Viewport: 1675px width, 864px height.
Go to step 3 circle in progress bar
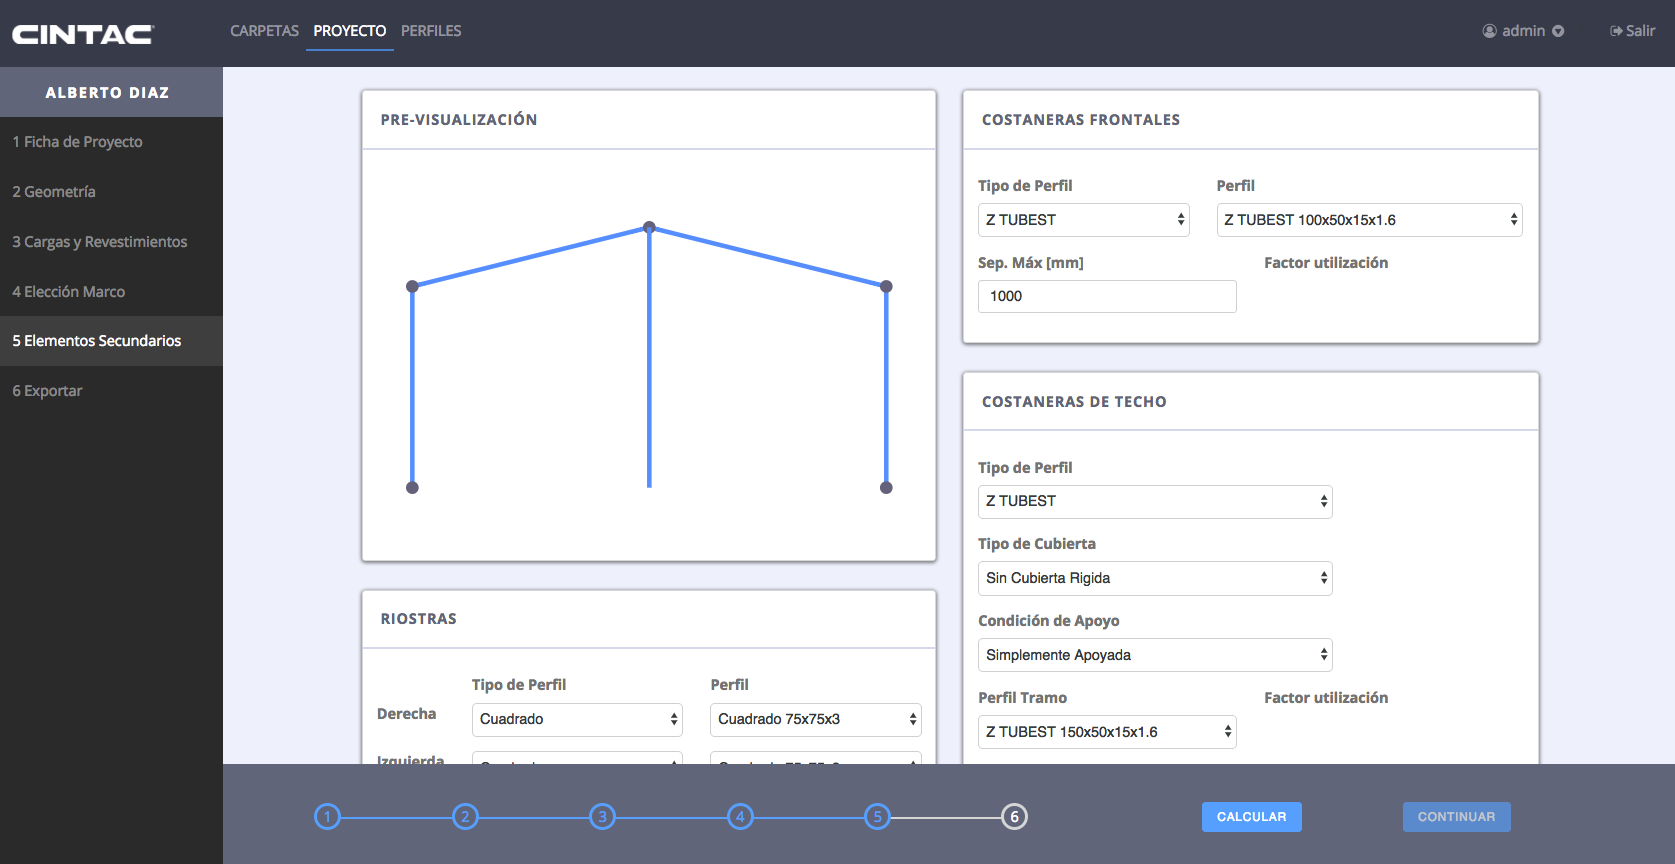pos(602,817)
